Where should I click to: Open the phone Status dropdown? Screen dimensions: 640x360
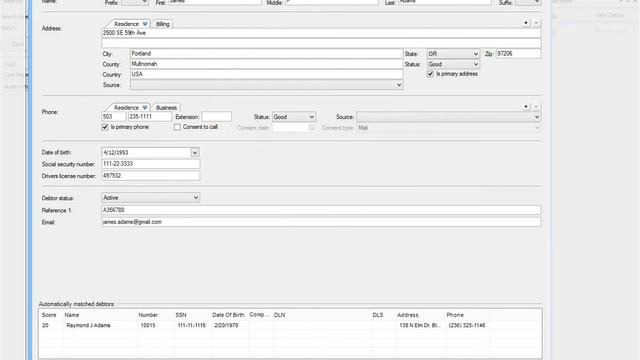(x=294, y=117)
